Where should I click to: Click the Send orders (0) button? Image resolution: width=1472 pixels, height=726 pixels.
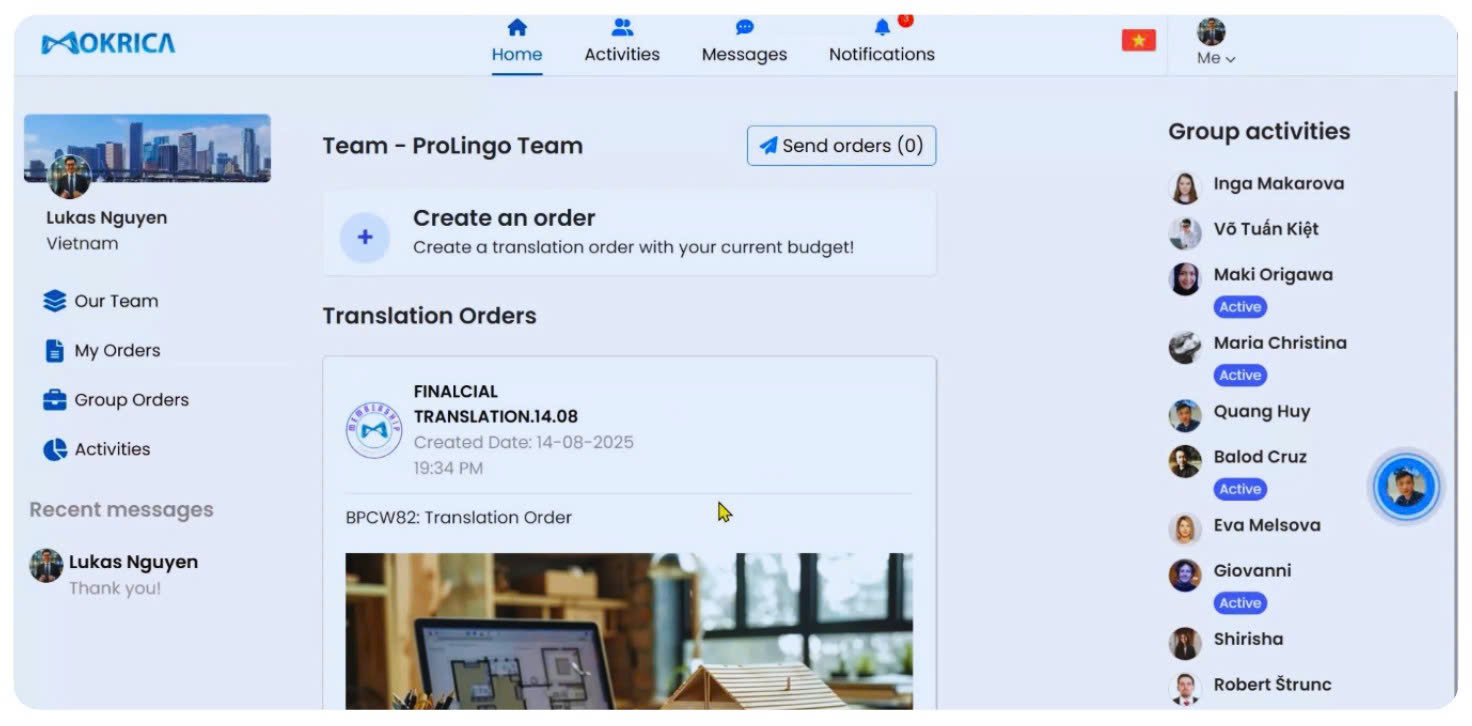click(841, 146)
